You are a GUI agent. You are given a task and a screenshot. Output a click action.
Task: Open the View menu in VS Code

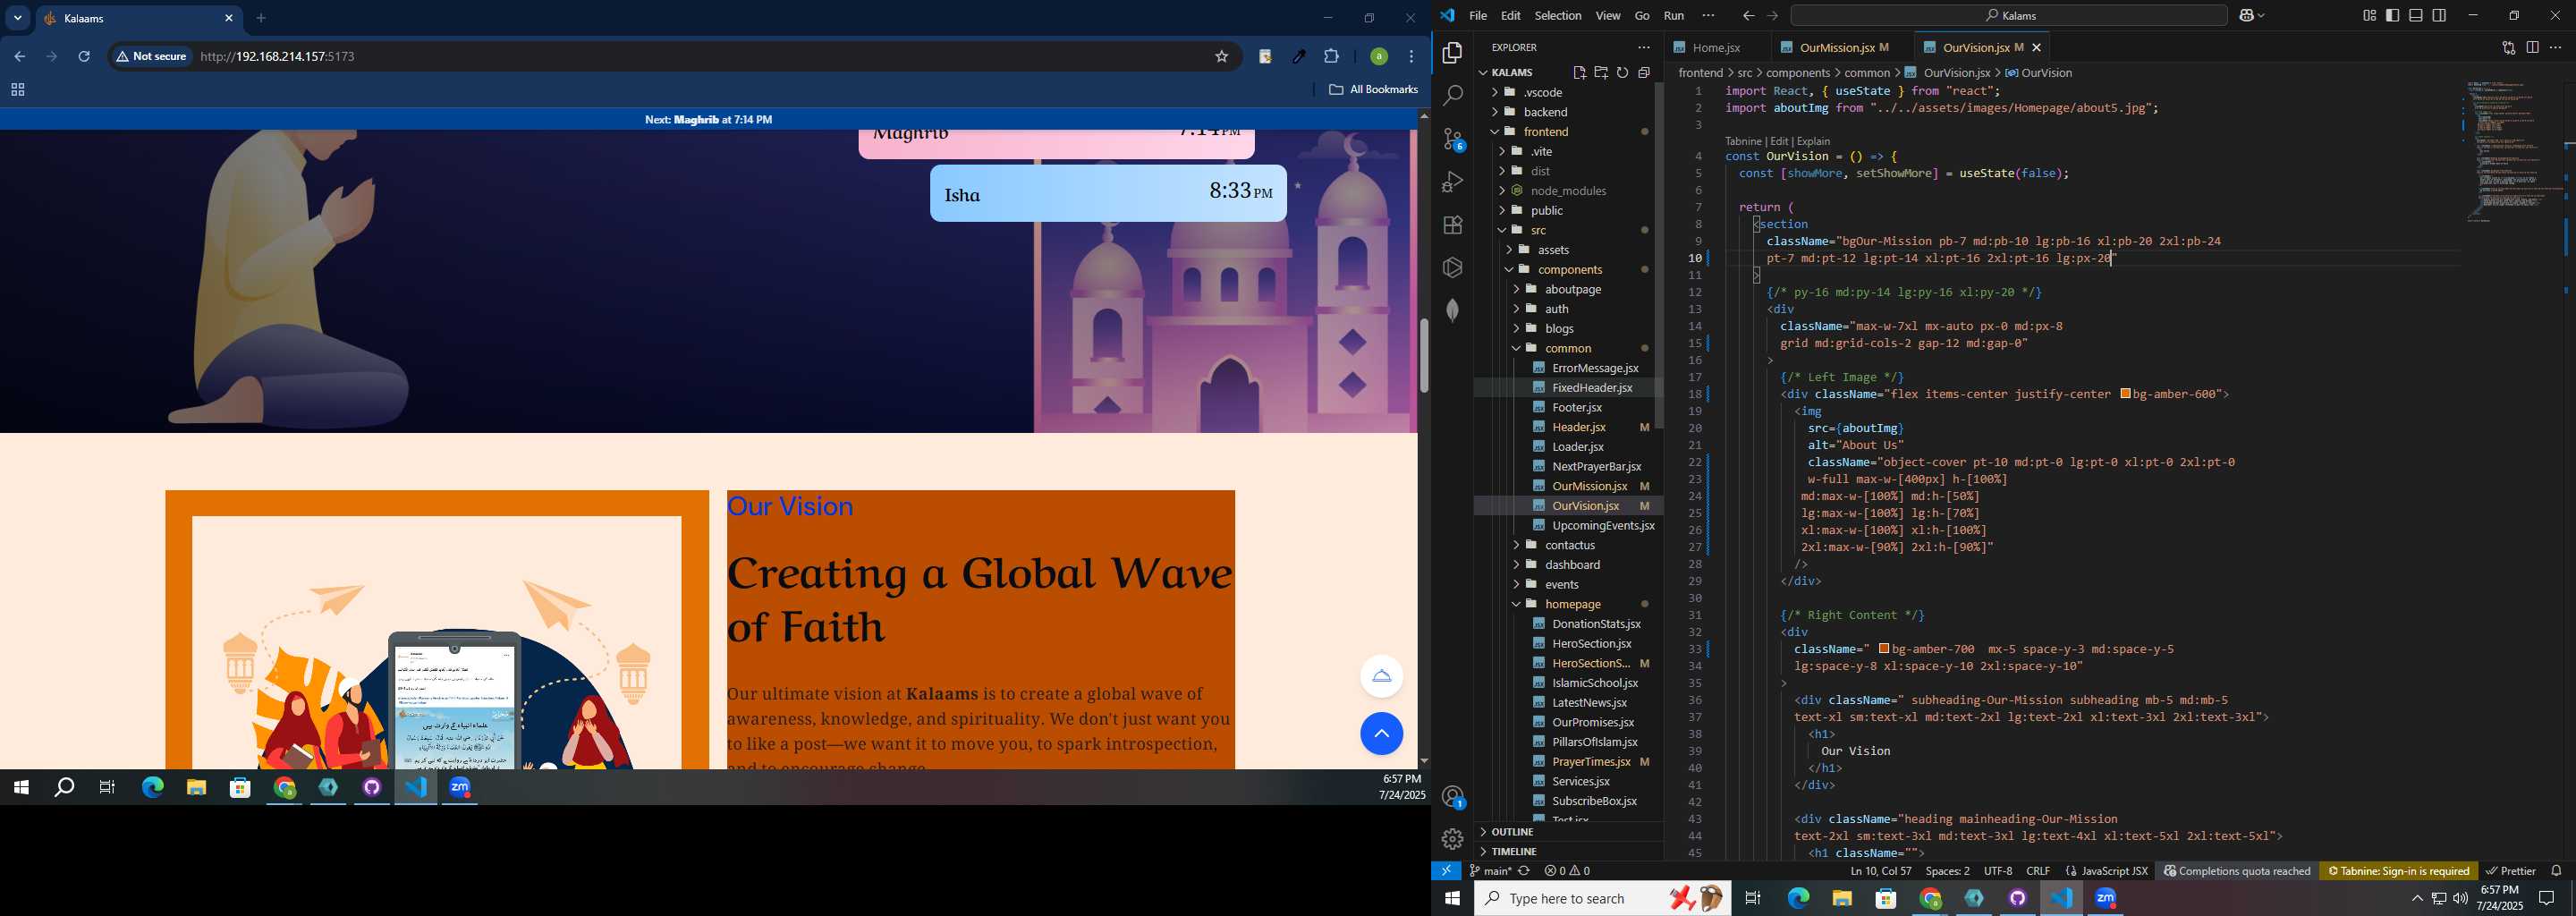1607,16
